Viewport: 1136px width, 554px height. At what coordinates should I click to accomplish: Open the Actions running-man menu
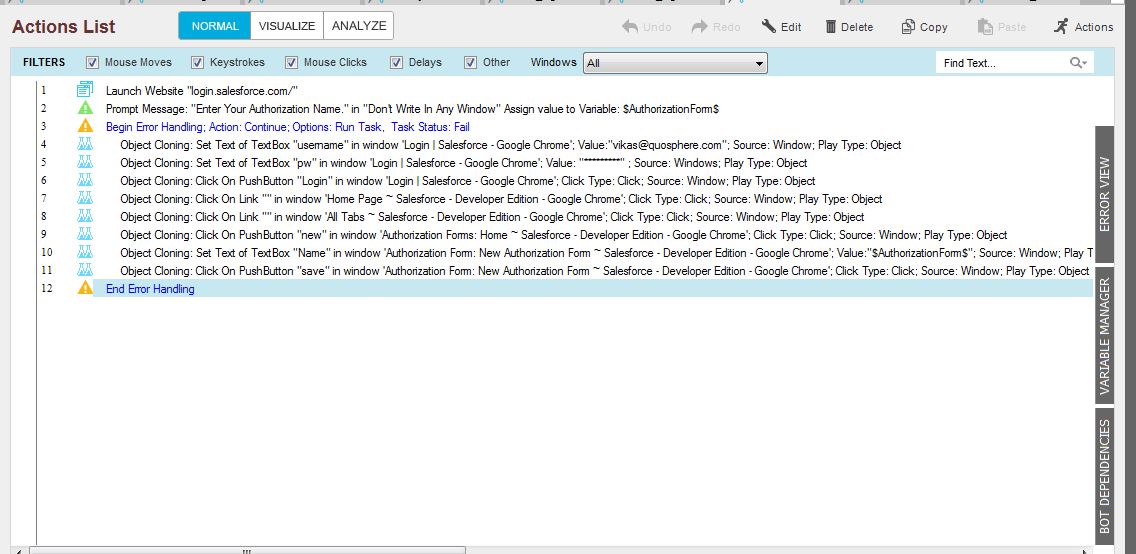click(1061, 27)
